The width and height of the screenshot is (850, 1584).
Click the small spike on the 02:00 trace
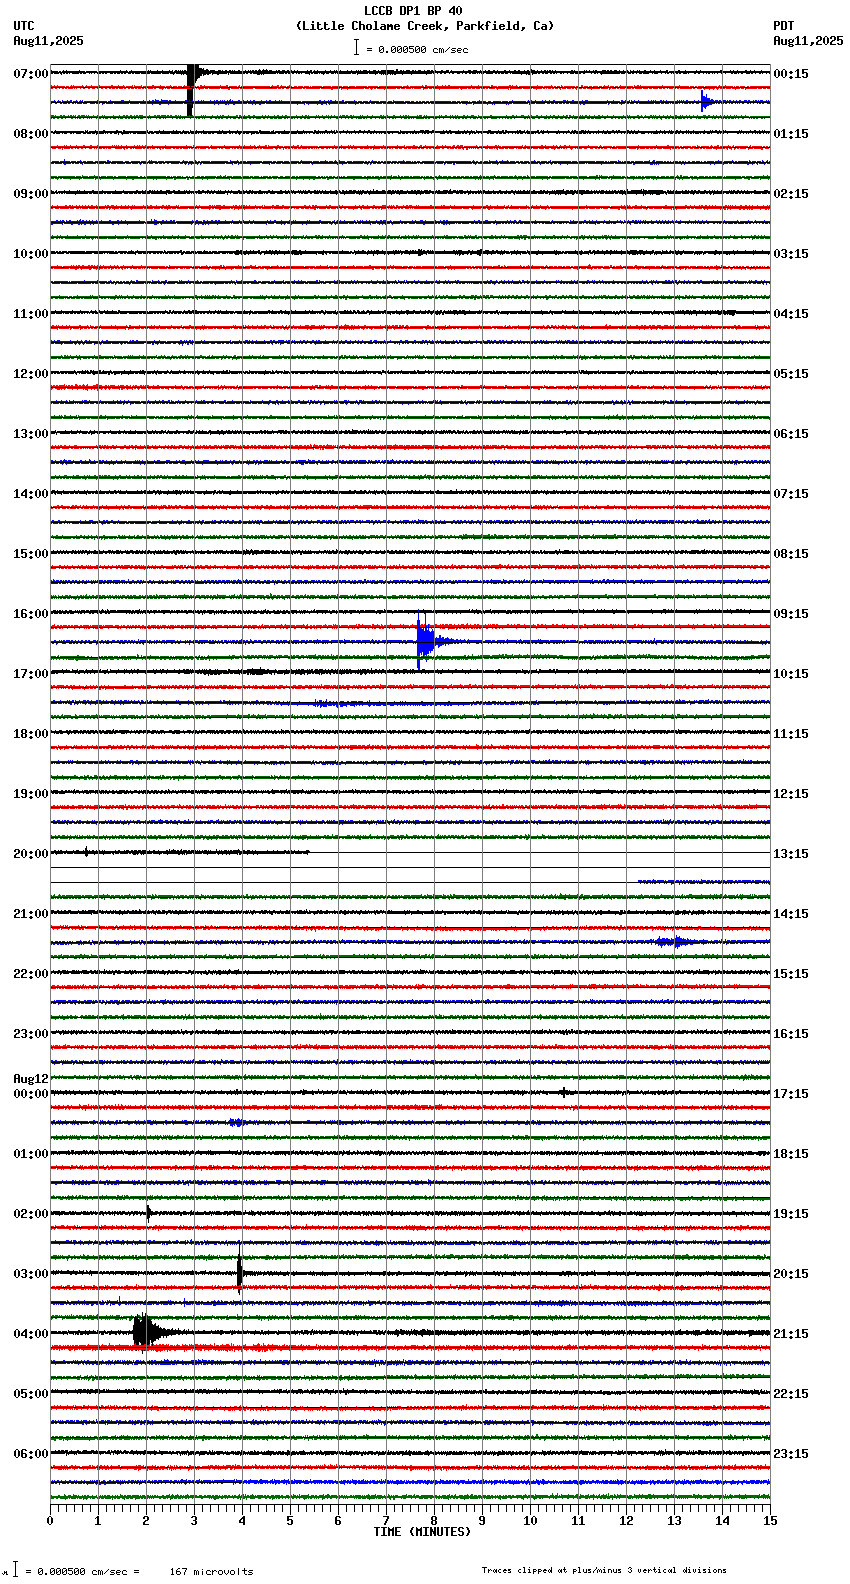[148, 1213]
